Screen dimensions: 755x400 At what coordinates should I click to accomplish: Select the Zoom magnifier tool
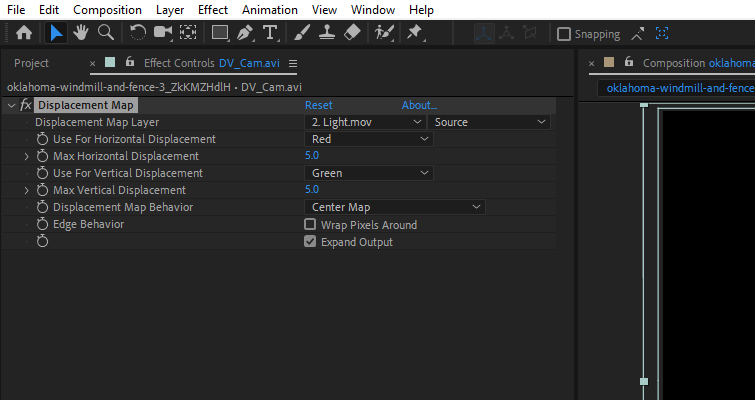click(x=105, y=33)
